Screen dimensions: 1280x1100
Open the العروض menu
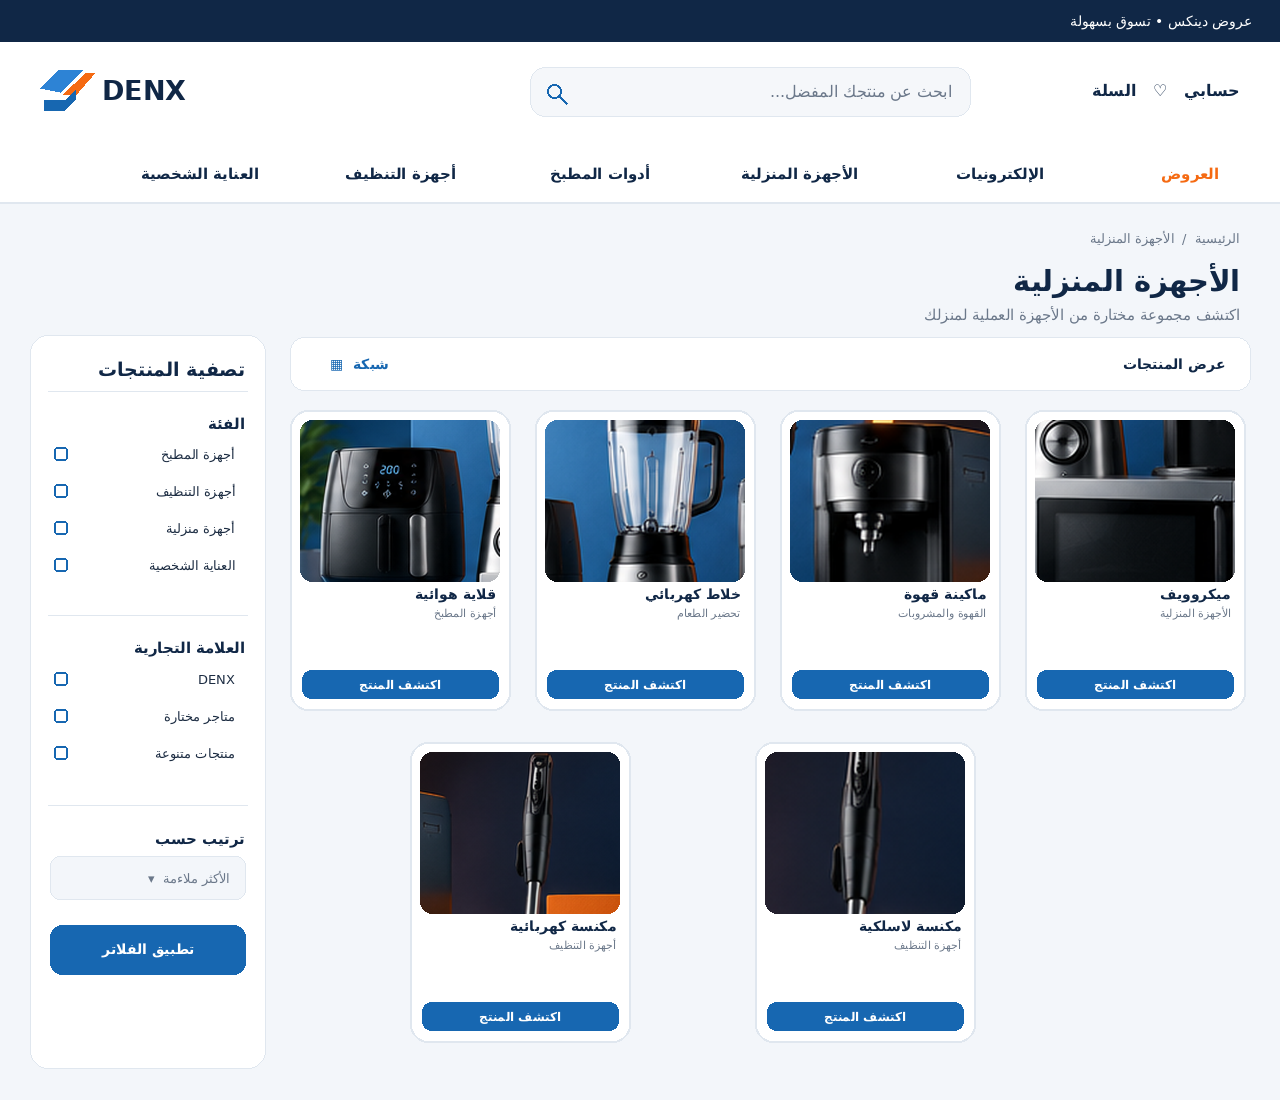tap(1190, 174)
